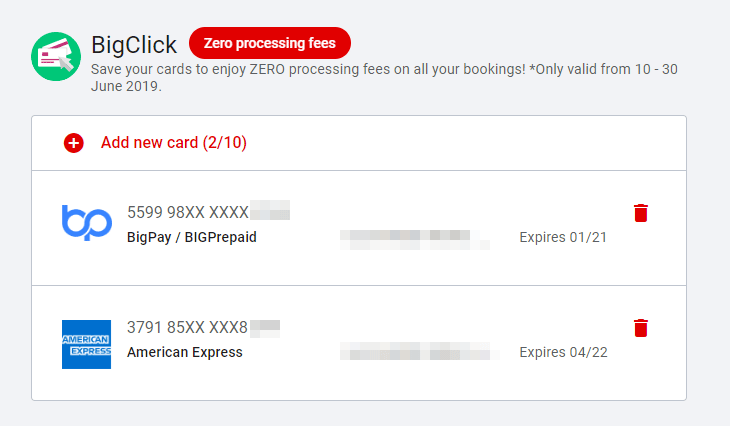Click blurred last digits of Amex number
The image size is (730, 426).
[265, 326]
